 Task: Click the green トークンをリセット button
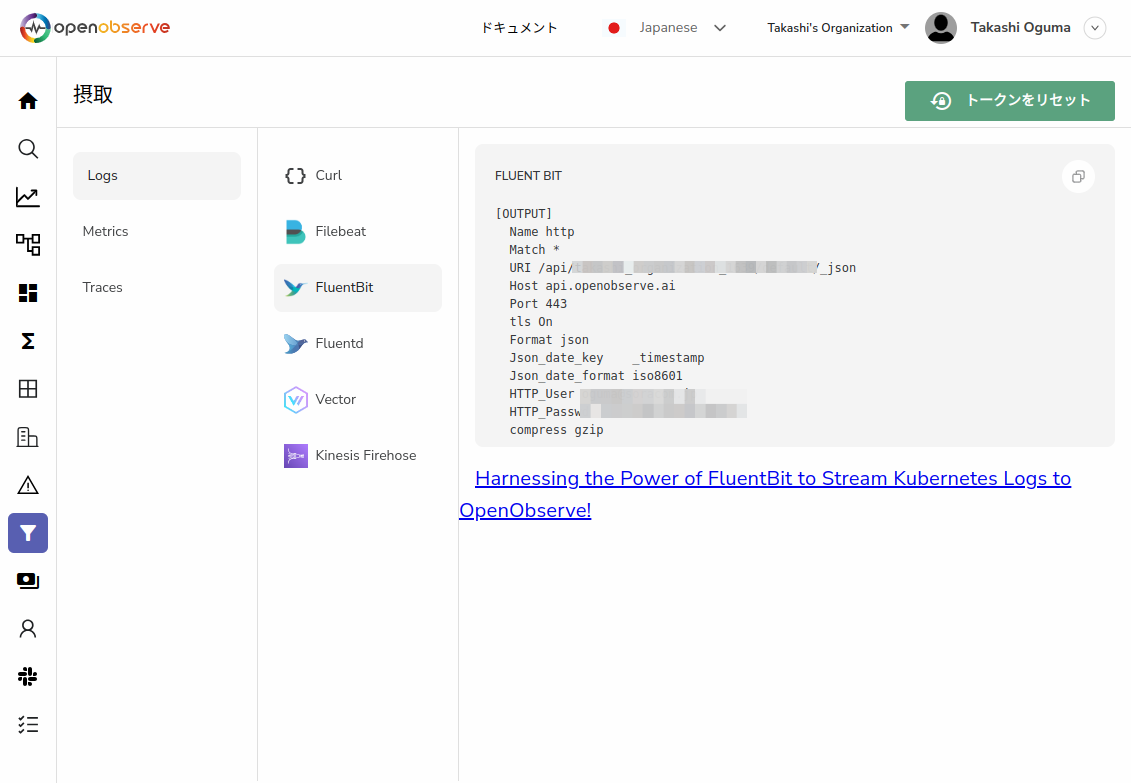tap(1010, 101)
